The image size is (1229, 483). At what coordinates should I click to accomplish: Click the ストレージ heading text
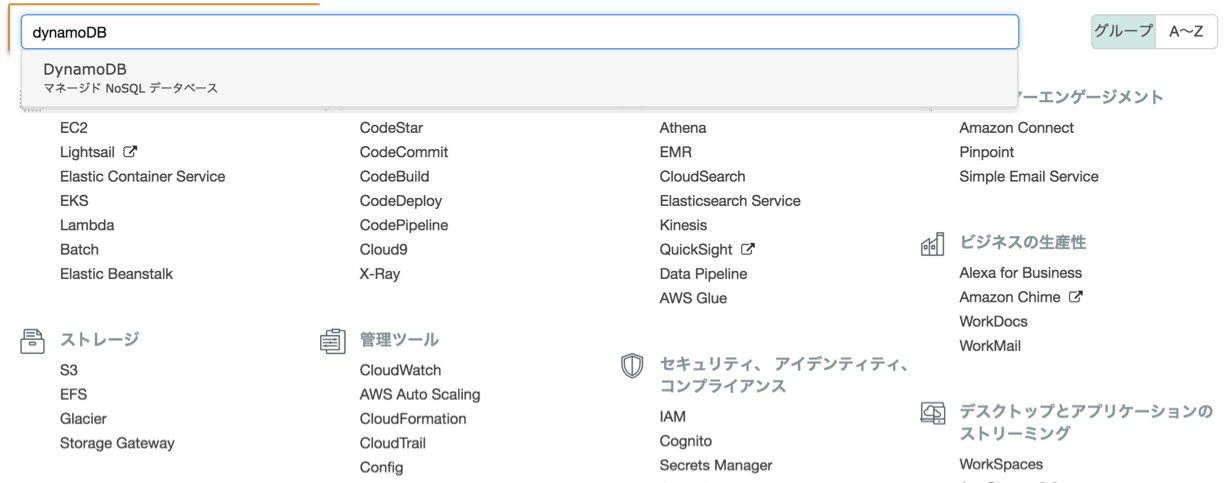point(99,340)
